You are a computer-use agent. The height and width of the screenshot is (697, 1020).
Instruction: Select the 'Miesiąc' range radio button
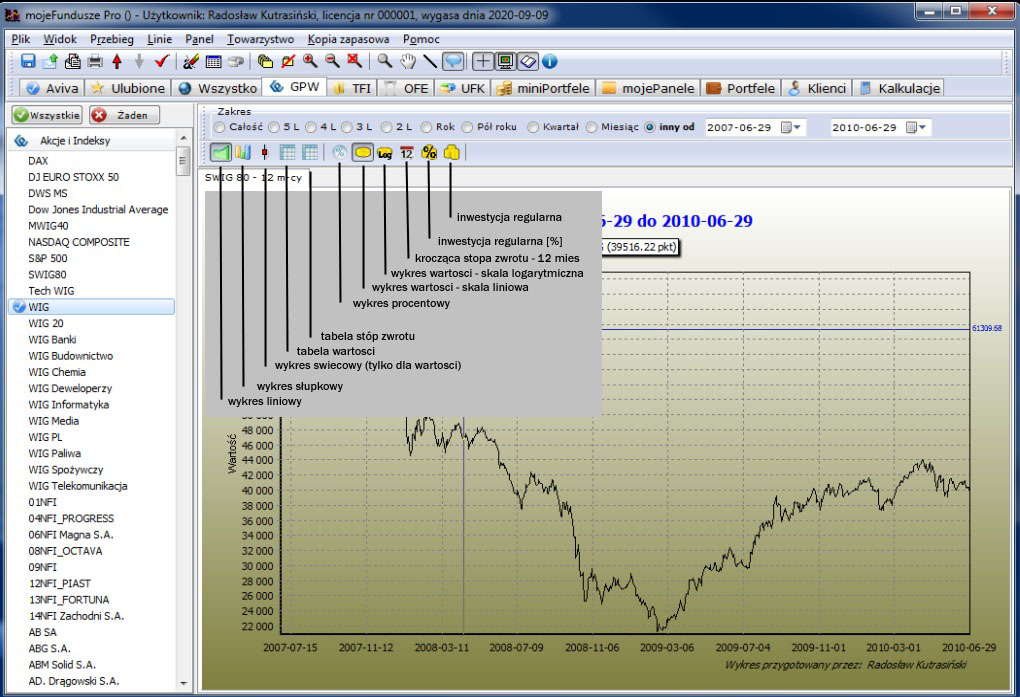pyautogui.click(x=592, y=128)
